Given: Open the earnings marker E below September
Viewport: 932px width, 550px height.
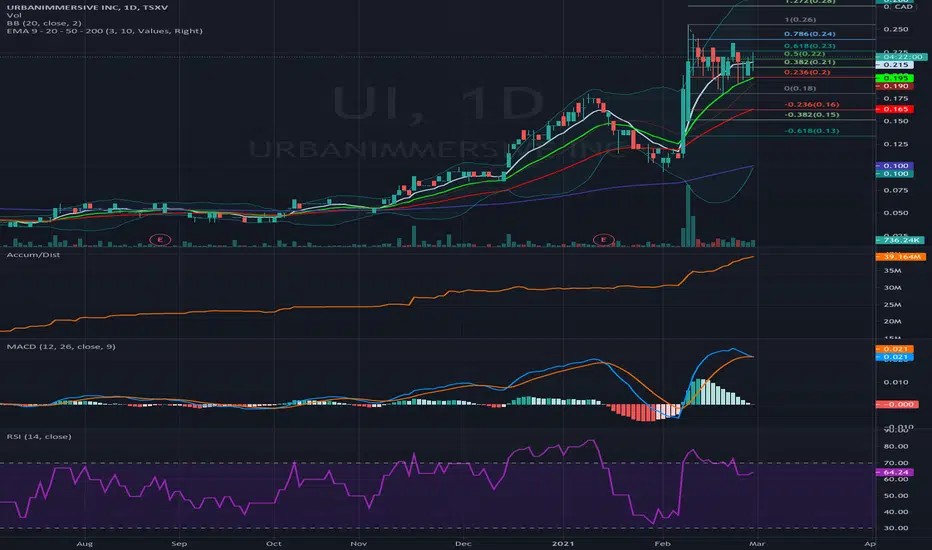Looking at the screenshot, I should click(160, 240).
